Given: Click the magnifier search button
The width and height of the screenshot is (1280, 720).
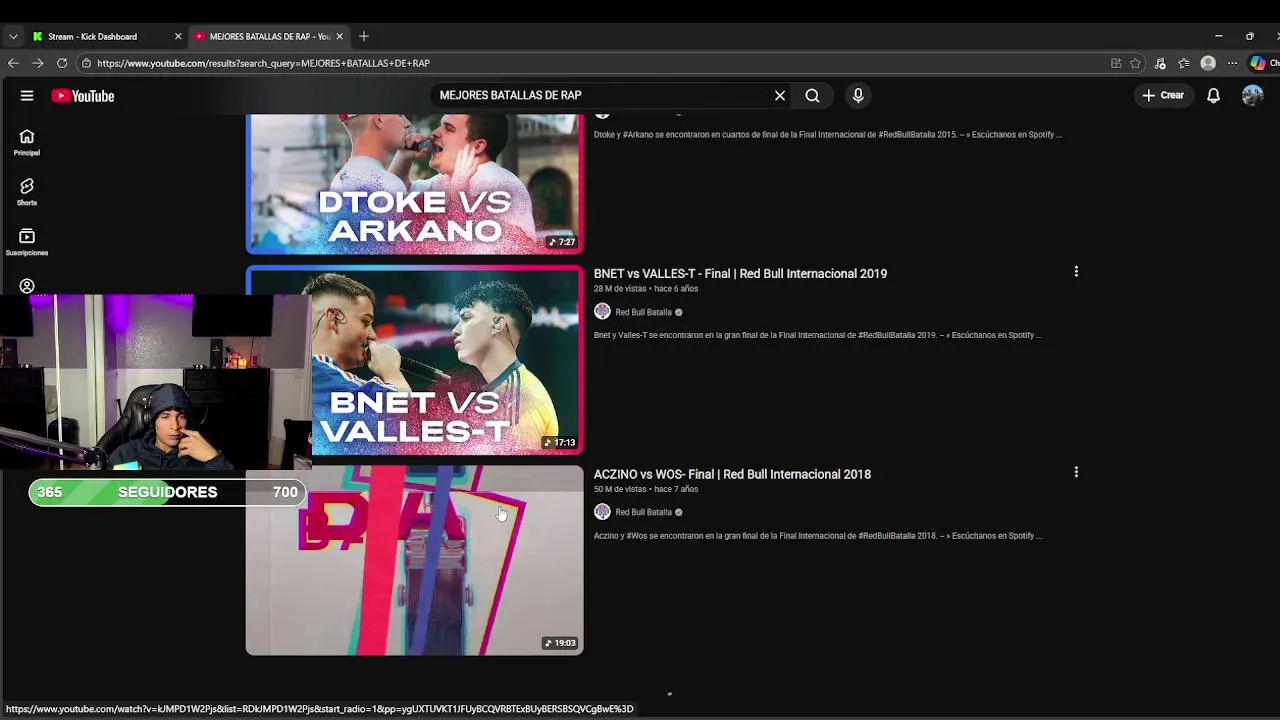Looking at the screenshot, I should point(812,96).
